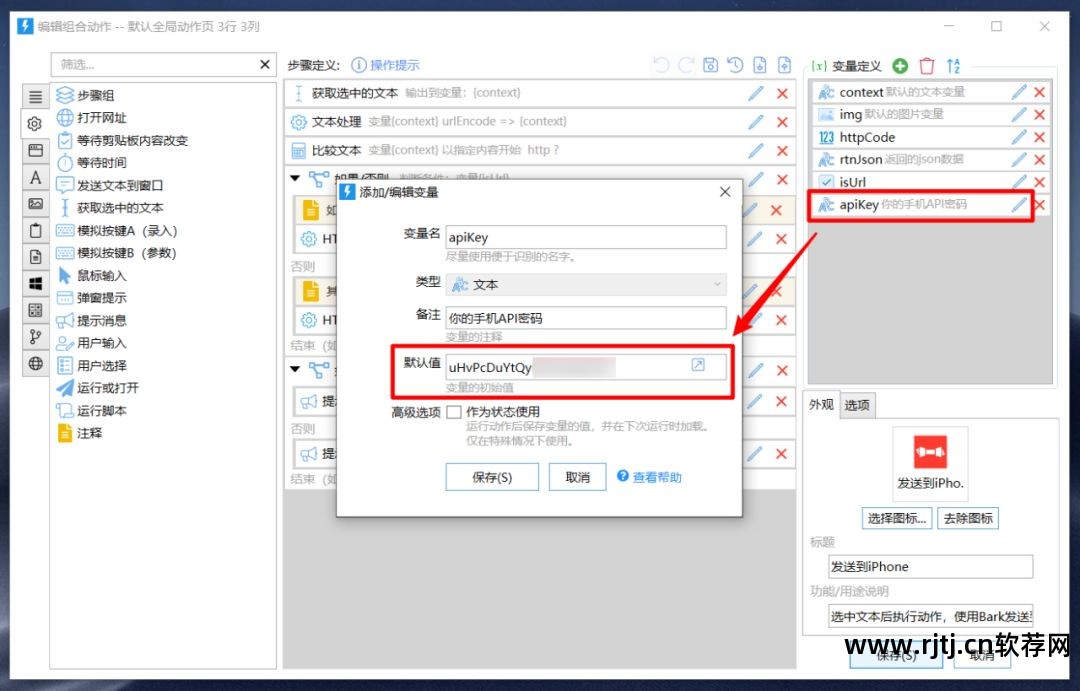
Task: Toggle the isUrl variable checkbox icon
Action: click(x=825, y=182)
